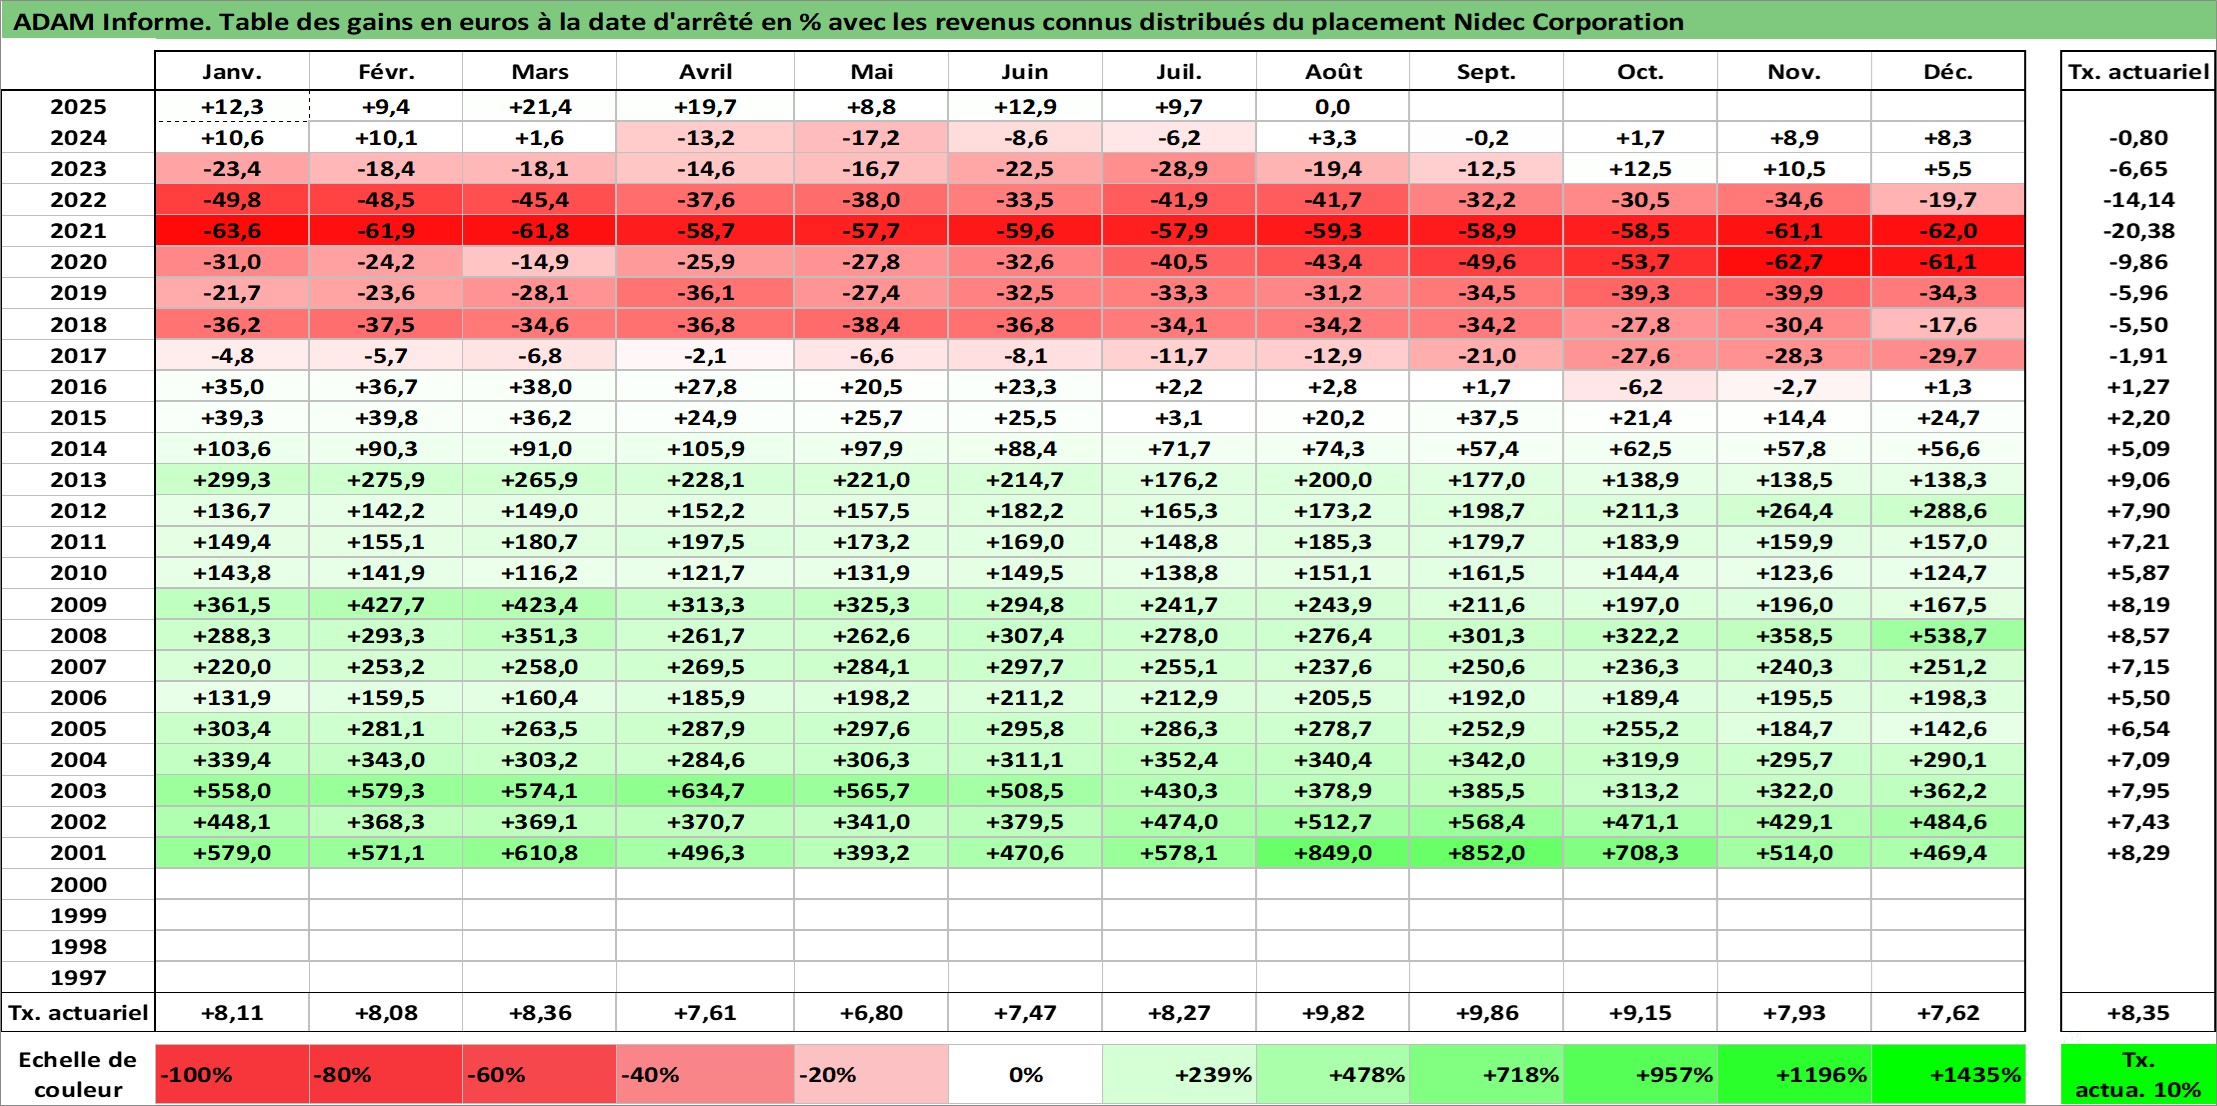Screen dimensions: 2217x1106
Task: Click the -43,4 cell in 2020
Action: coord(1333,262)
